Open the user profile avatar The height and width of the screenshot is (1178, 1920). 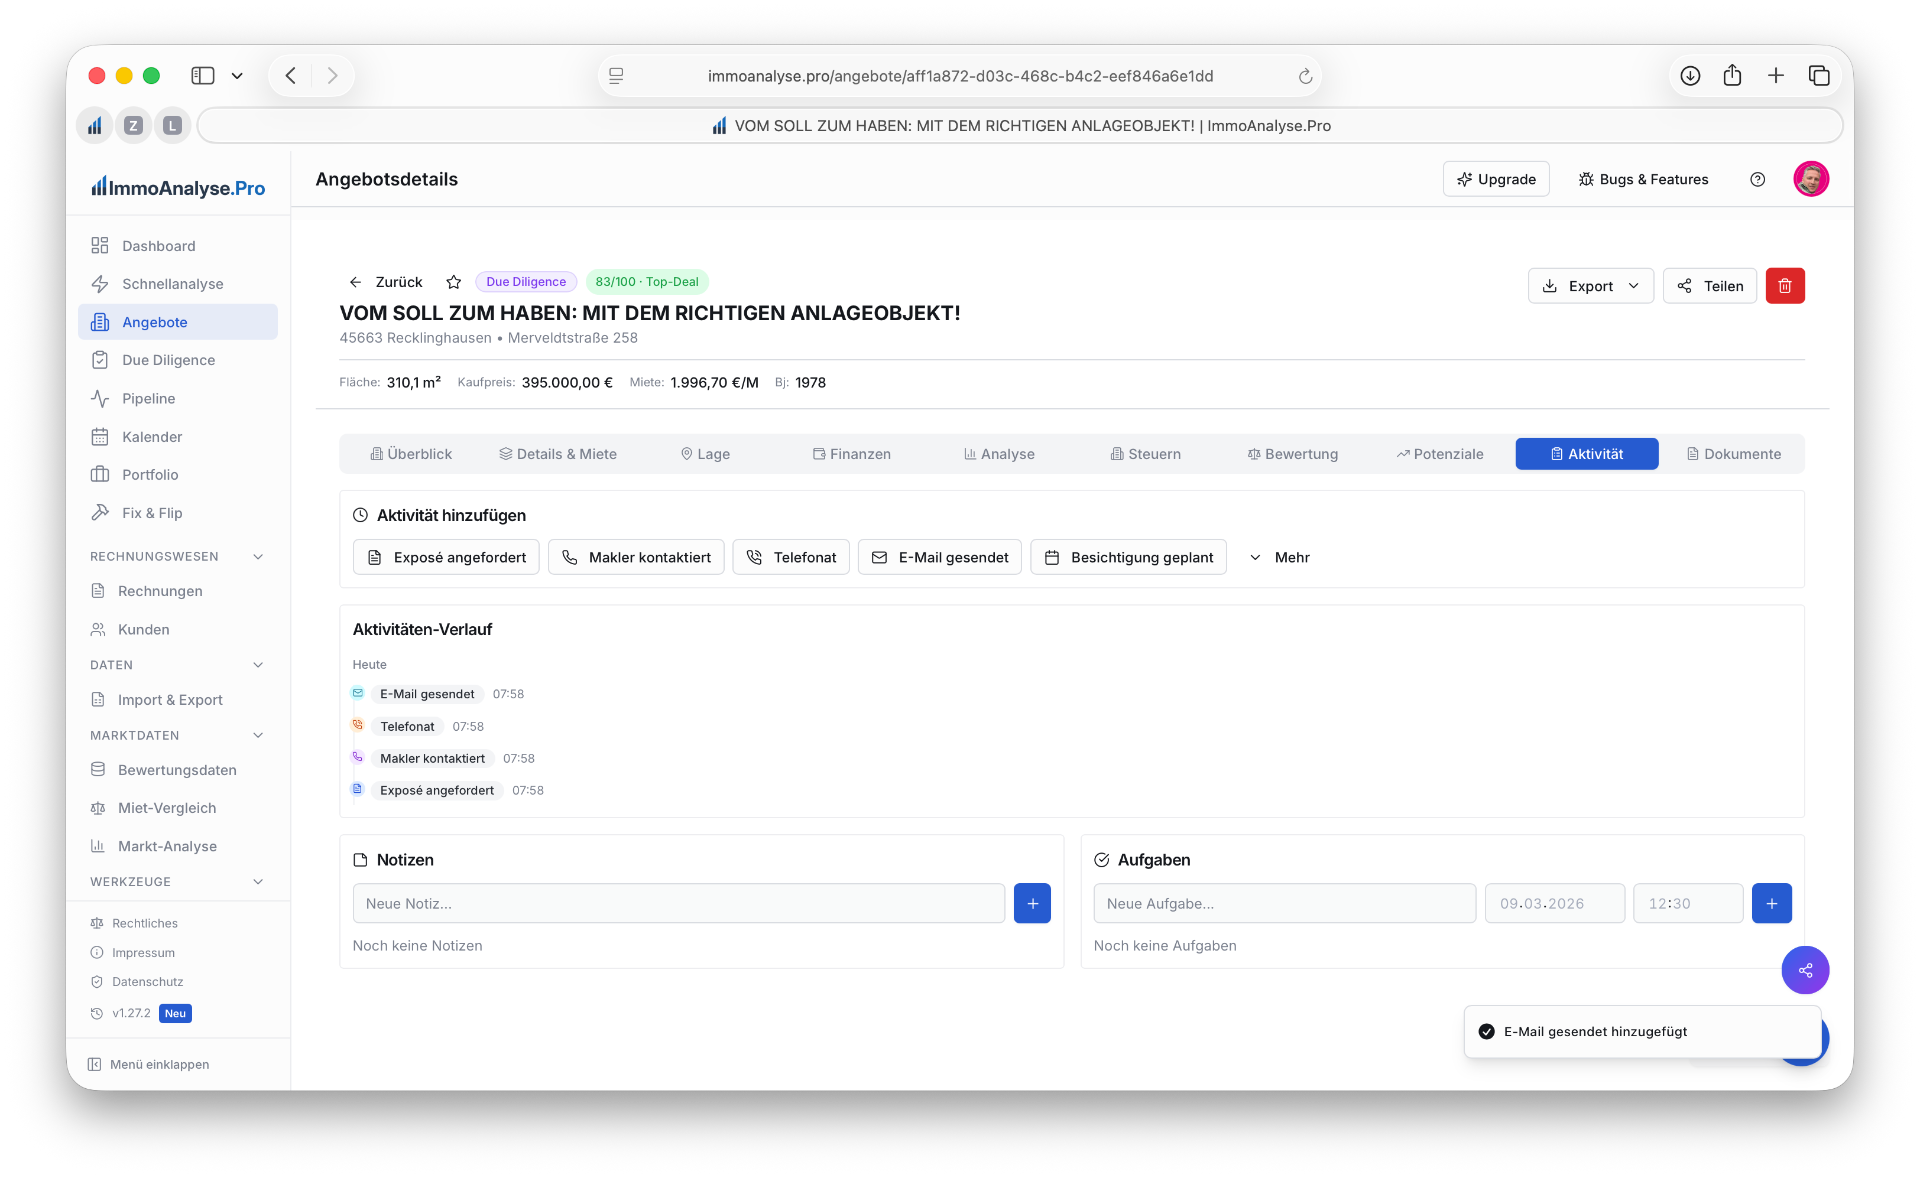[x=1811, y=179]
